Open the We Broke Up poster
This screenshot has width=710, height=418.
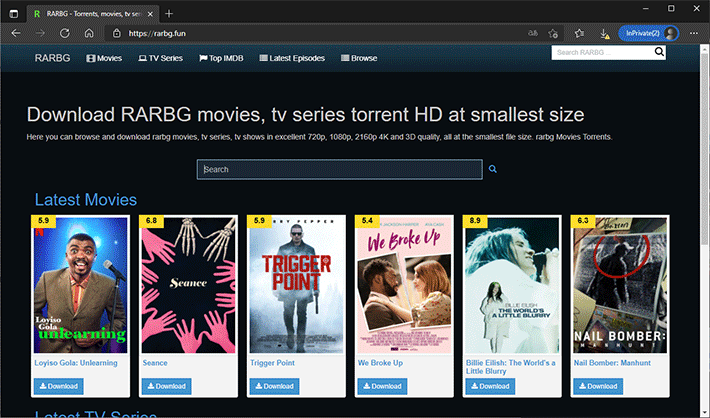[x=404, y=285]
